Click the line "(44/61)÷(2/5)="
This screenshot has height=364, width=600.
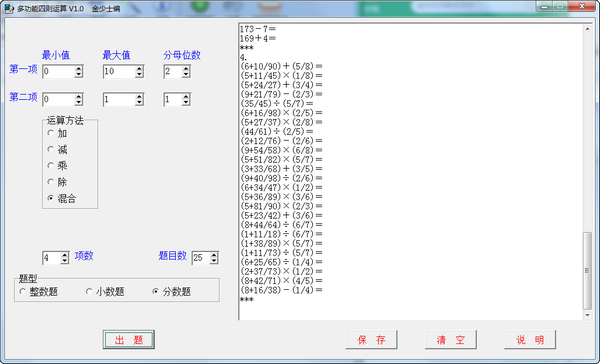(277, 131)
